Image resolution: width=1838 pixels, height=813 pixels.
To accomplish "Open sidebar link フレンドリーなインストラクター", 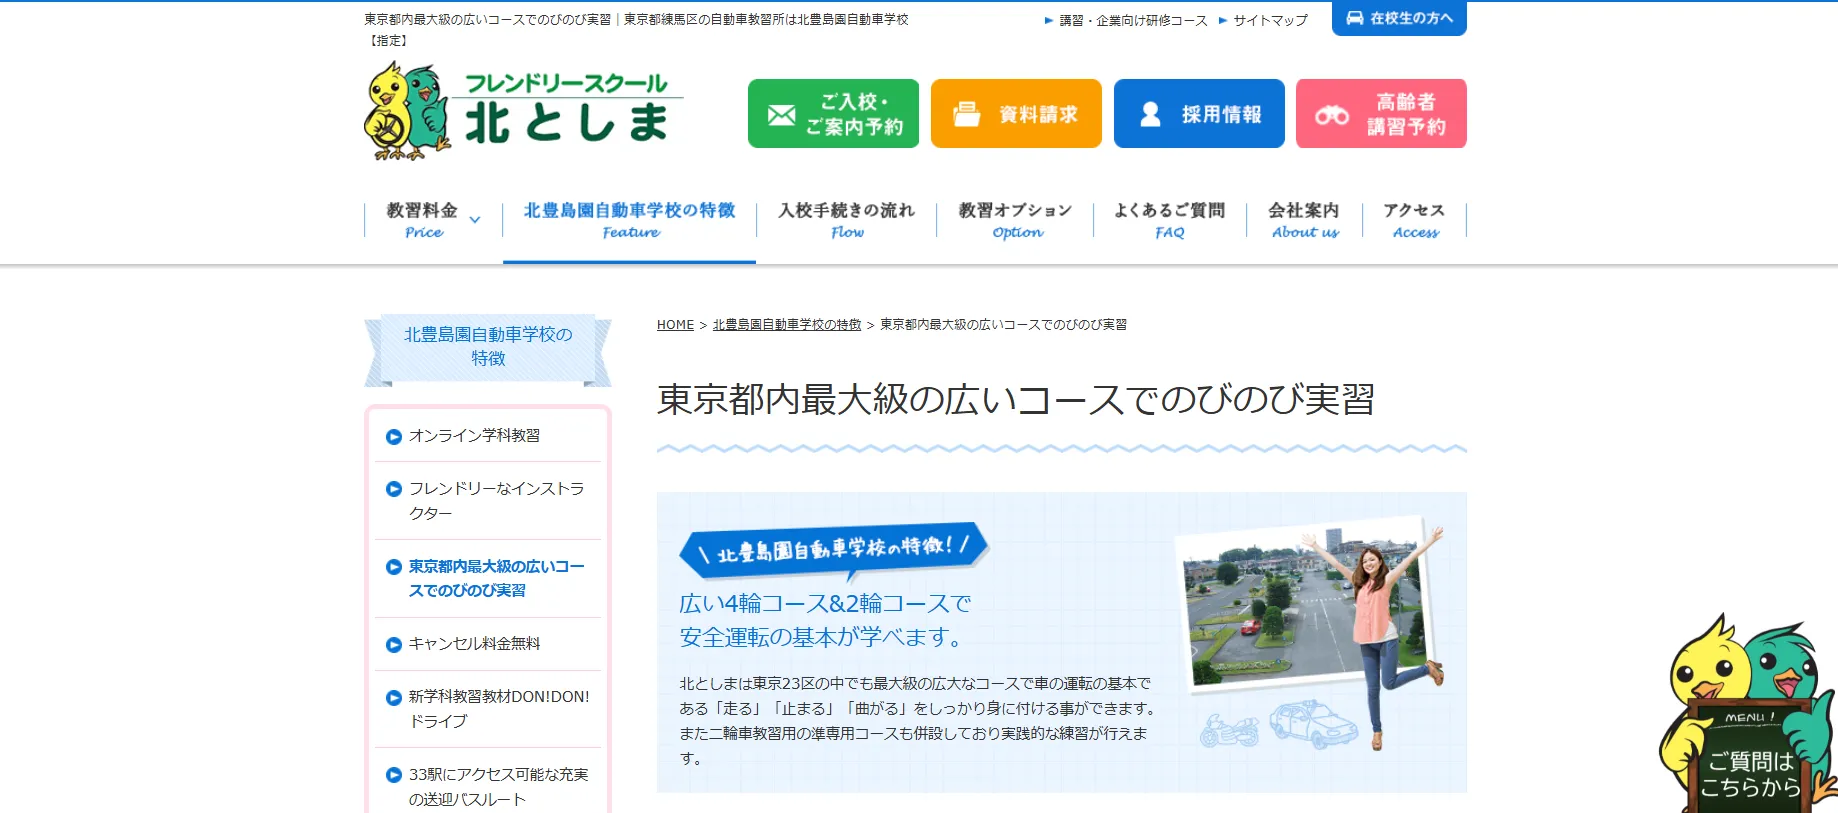I will pos(496,501).
